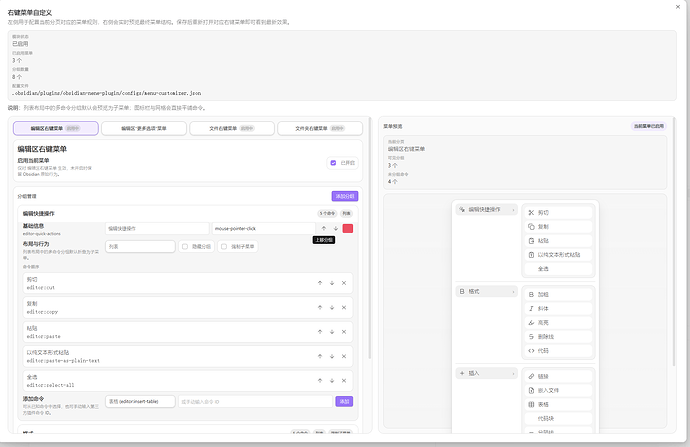Image resolution: width=690 pixels, height=447 pixels.
Task: Move 粘贴 editor:paste command up
Action: pyautogui.click(x=320, y=332)
